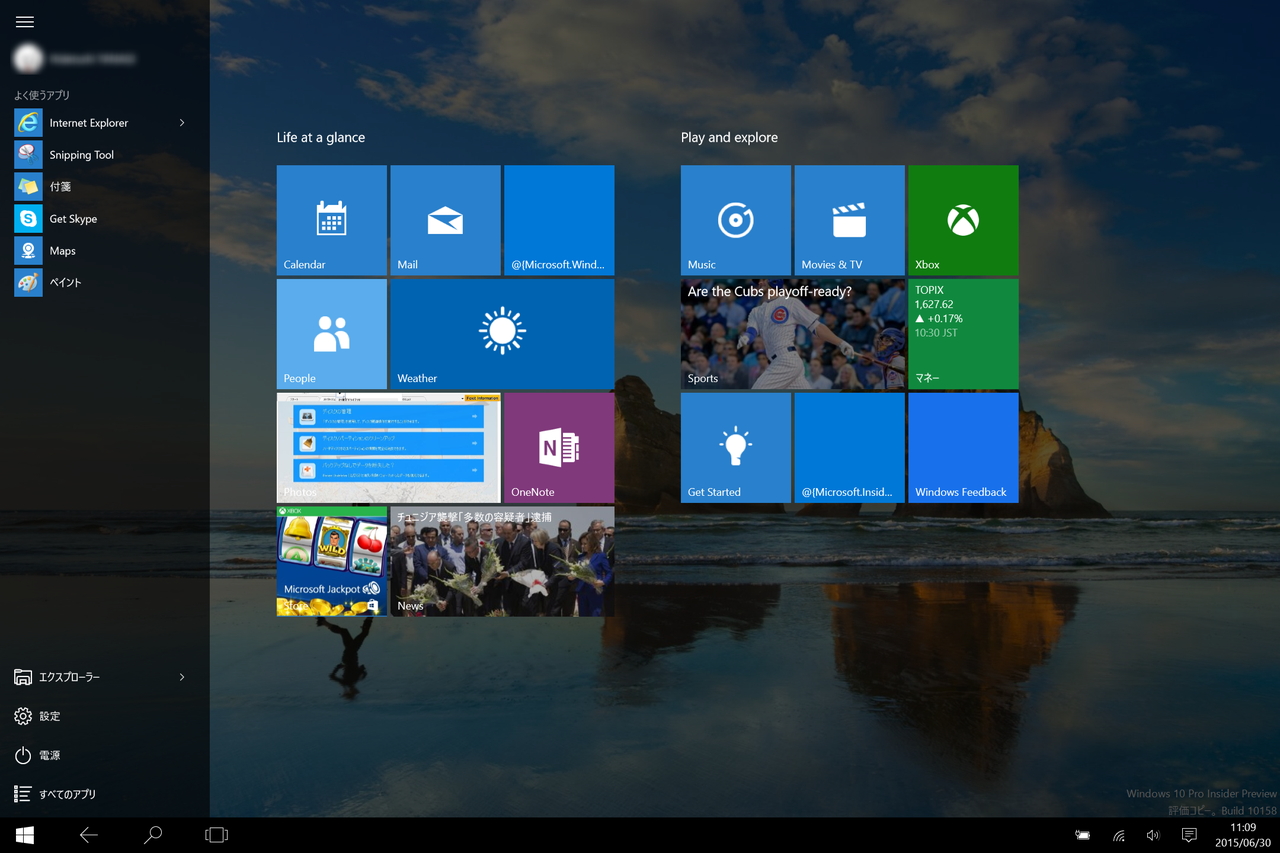Open the clock showing 11:09
1280x853 pixels.
click(x=1243, y=835)
